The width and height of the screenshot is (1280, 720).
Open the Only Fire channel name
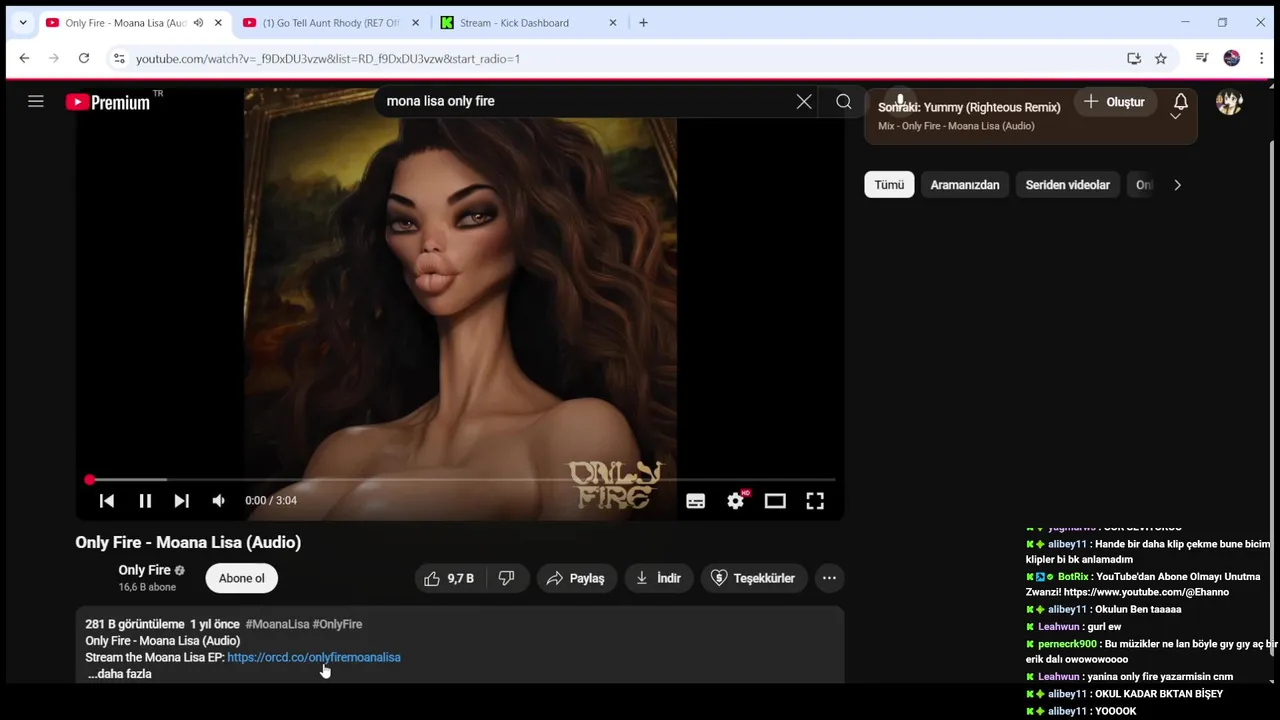[144, 570]
